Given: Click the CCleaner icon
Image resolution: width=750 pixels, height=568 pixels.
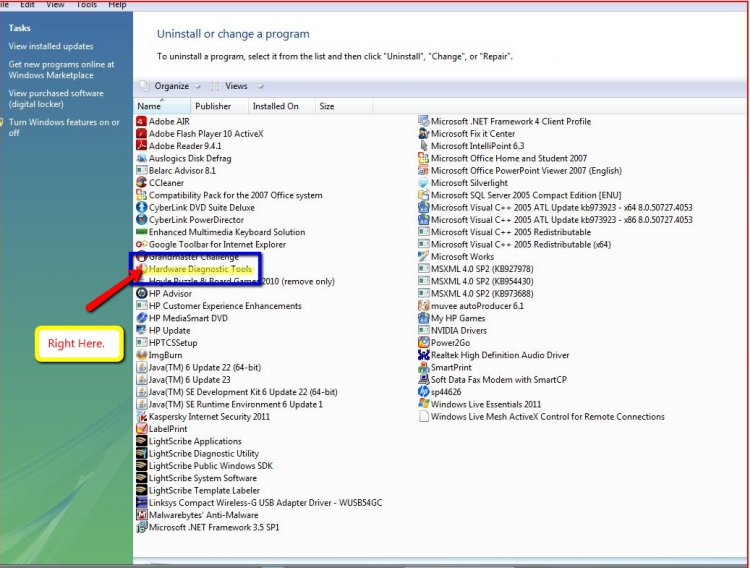Looking at the screenshot, I should pyautogui.click(x=141, y=183).
